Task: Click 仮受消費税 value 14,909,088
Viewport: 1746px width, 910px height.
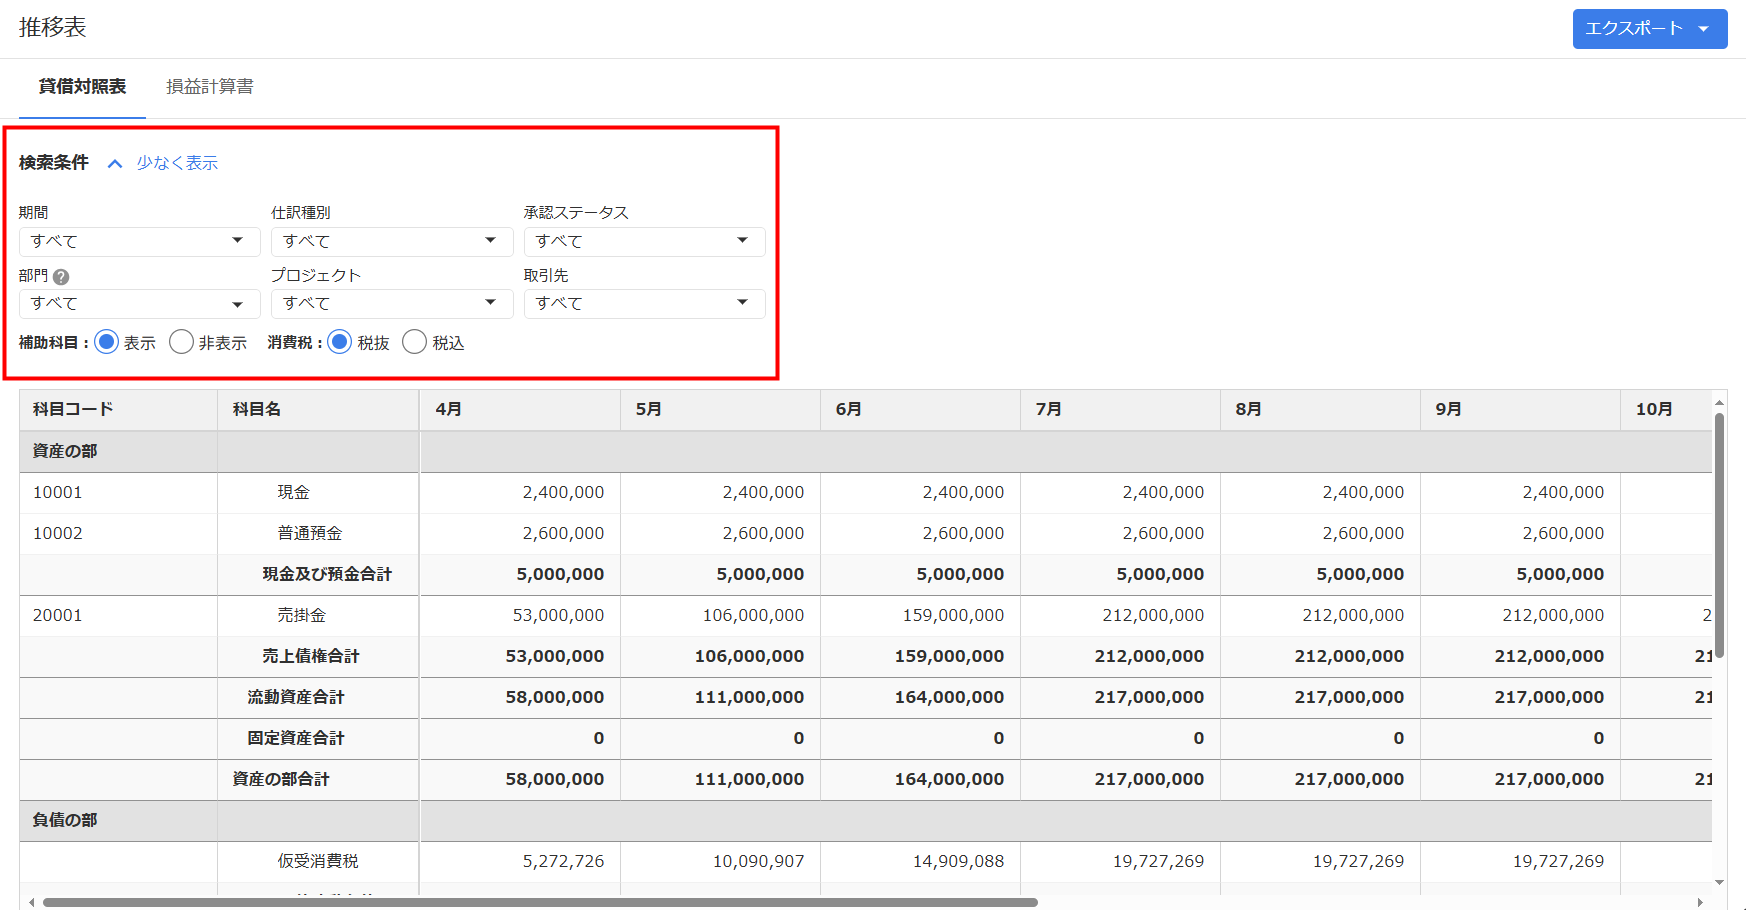Action: coord(958,861)
